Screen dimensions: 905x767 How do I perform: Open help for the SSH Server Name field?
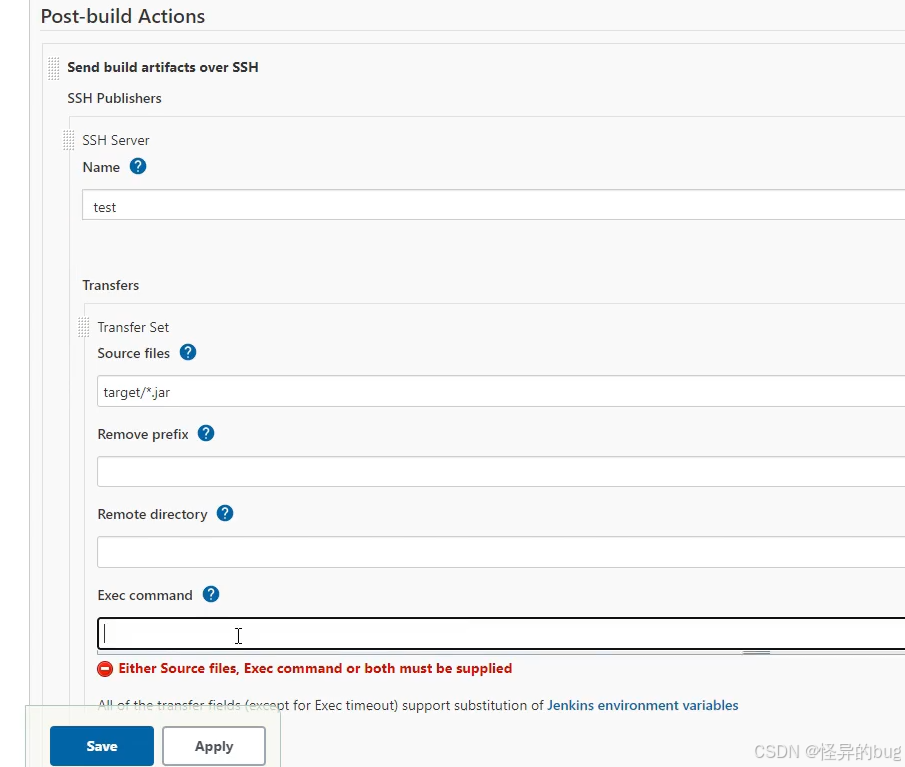(138, 167)
